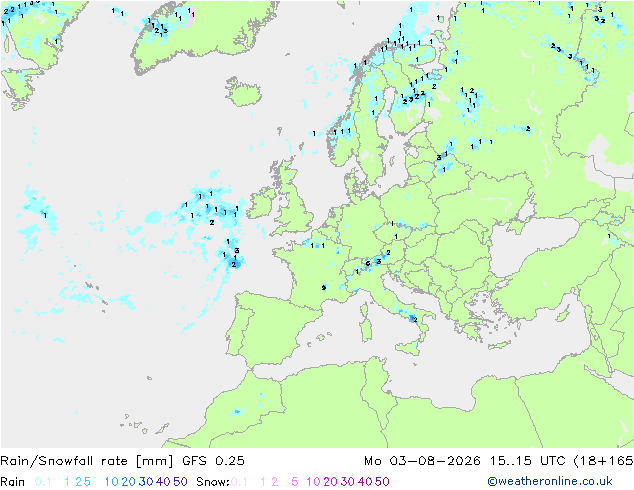Image resolution: width=634 pixels, height=490 pixels.
Task: Open the weatheronline.co.uk copyright link
Action: point(550,481)
